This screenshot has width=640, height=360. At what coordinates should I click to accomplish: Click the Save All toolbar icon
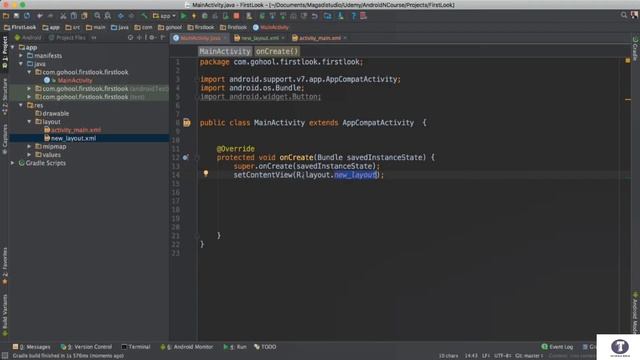tap(16, 16)
